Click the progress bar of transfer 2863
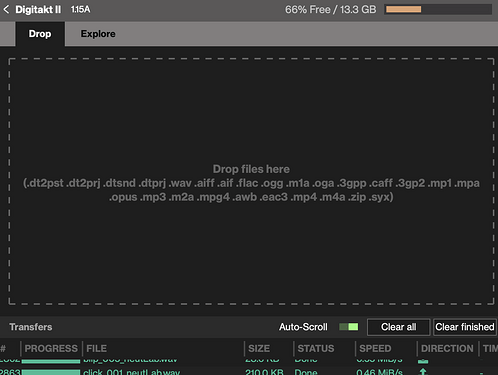The height and width of the screenshot is (375, 498). point(51,372)
